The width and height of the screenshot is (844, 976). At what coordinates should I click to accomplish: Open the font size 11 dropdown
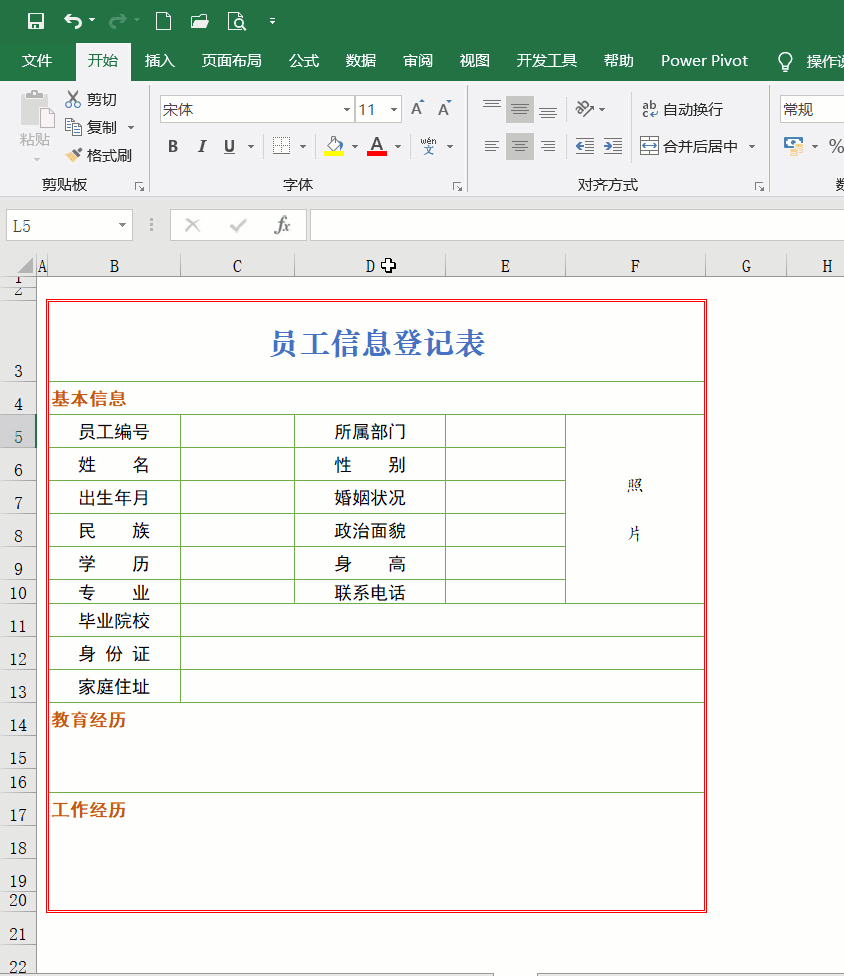(393, 110)
